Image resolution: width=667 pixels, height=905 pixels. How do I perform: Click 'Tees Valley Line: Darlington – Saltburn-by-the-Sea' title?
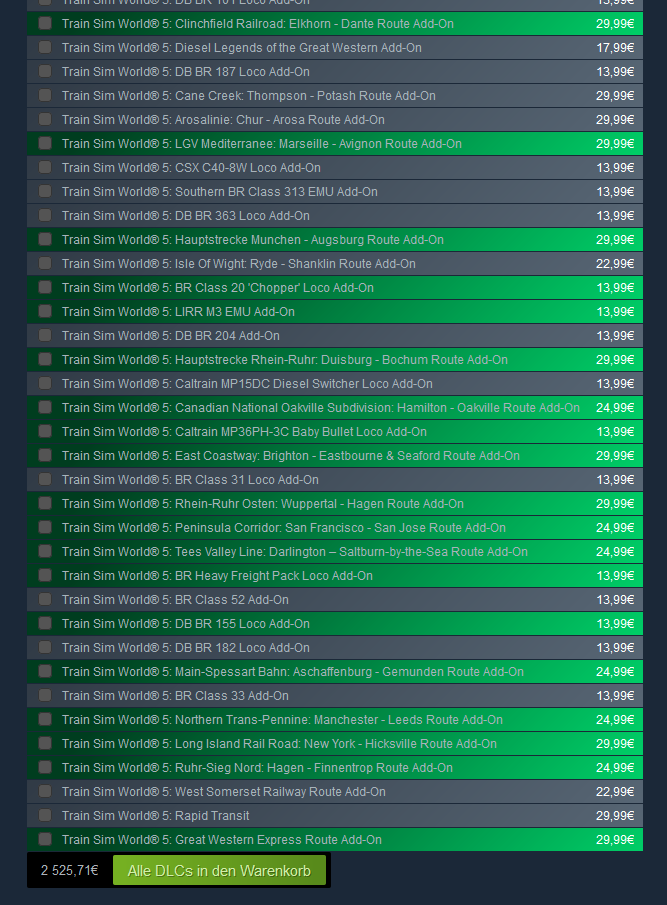coord(294,552)
